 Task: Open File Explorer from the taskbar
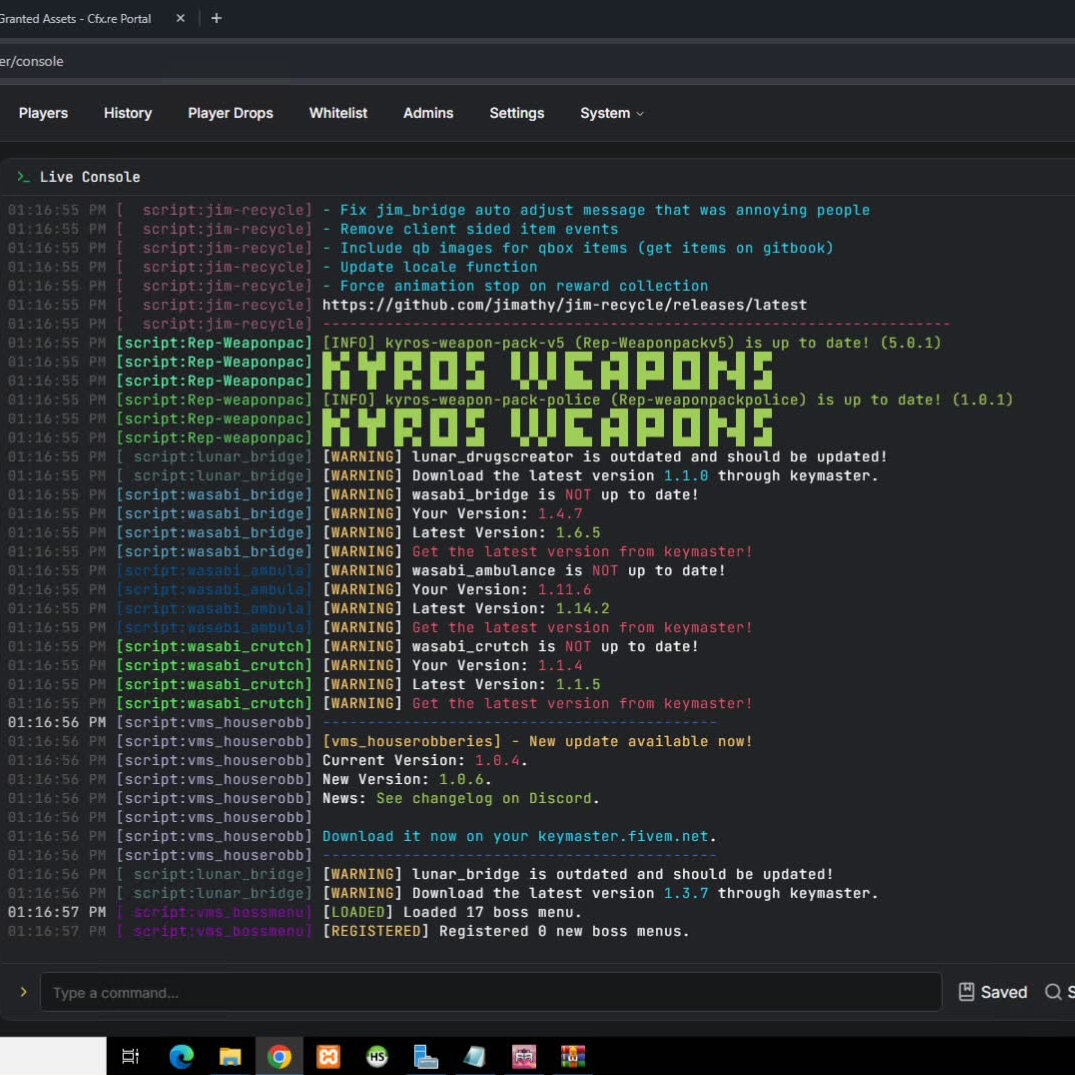[x=230, y=1056]
